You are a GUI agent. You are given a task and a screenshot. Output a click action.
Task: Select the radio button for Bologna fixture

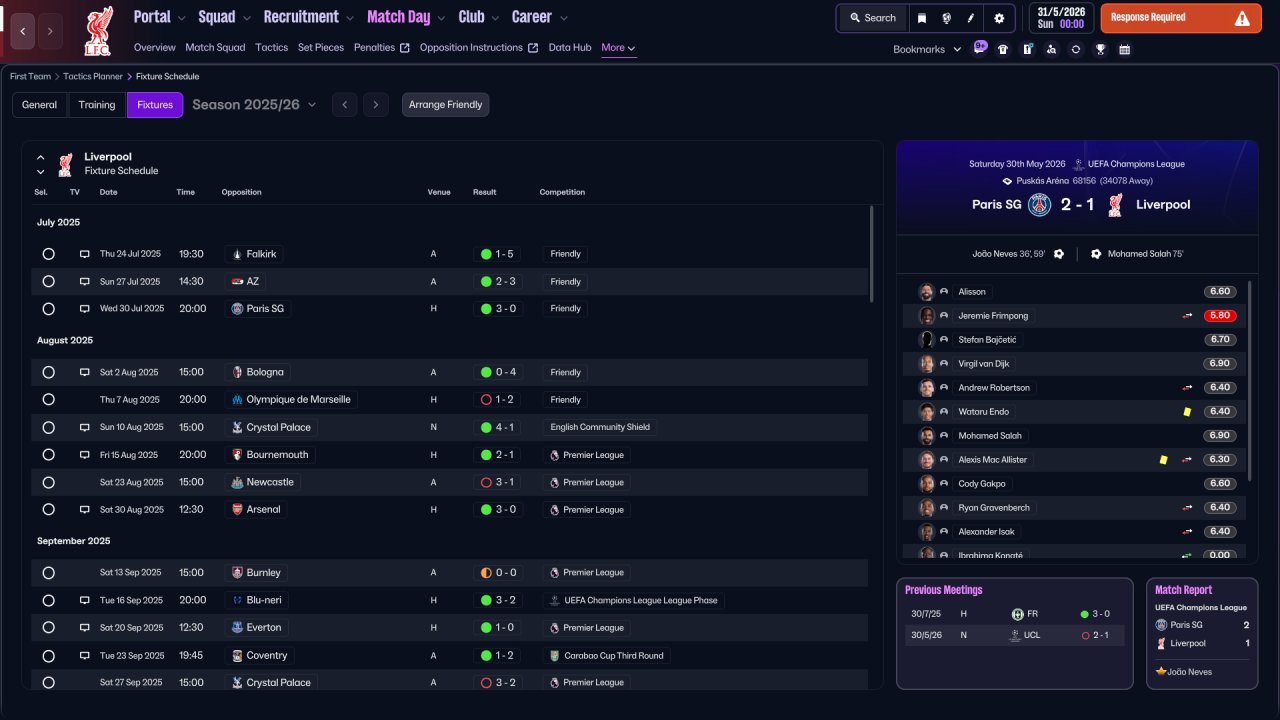[48, 372]
